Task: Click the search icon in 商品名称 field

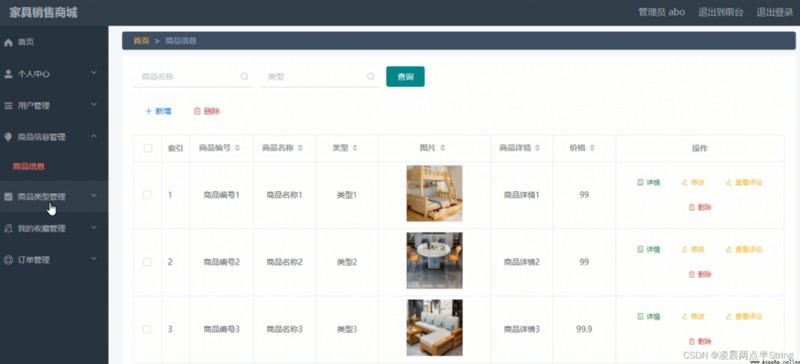Action: 244,77
